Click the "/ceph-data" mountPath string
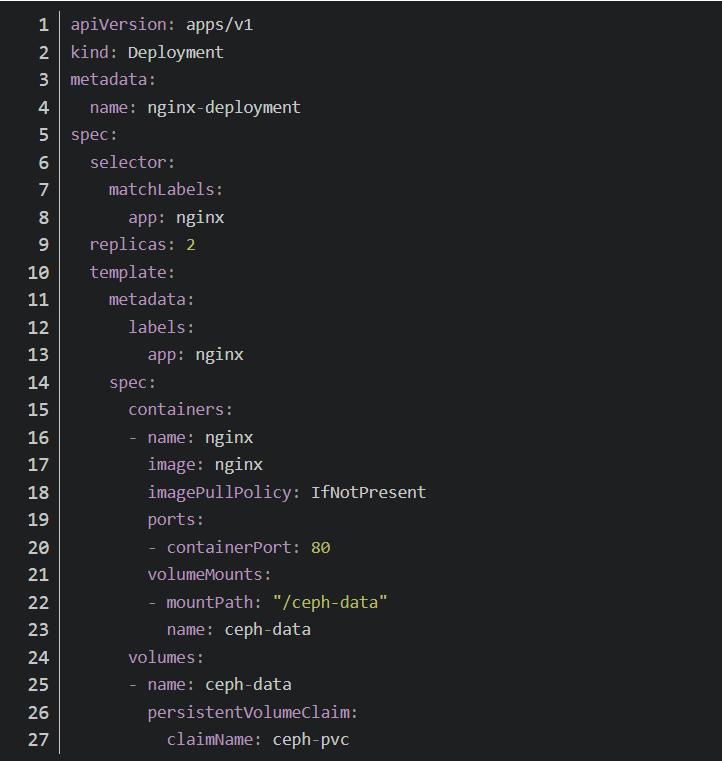The height and width of the screenshot is (762, 722). [330, 603]
